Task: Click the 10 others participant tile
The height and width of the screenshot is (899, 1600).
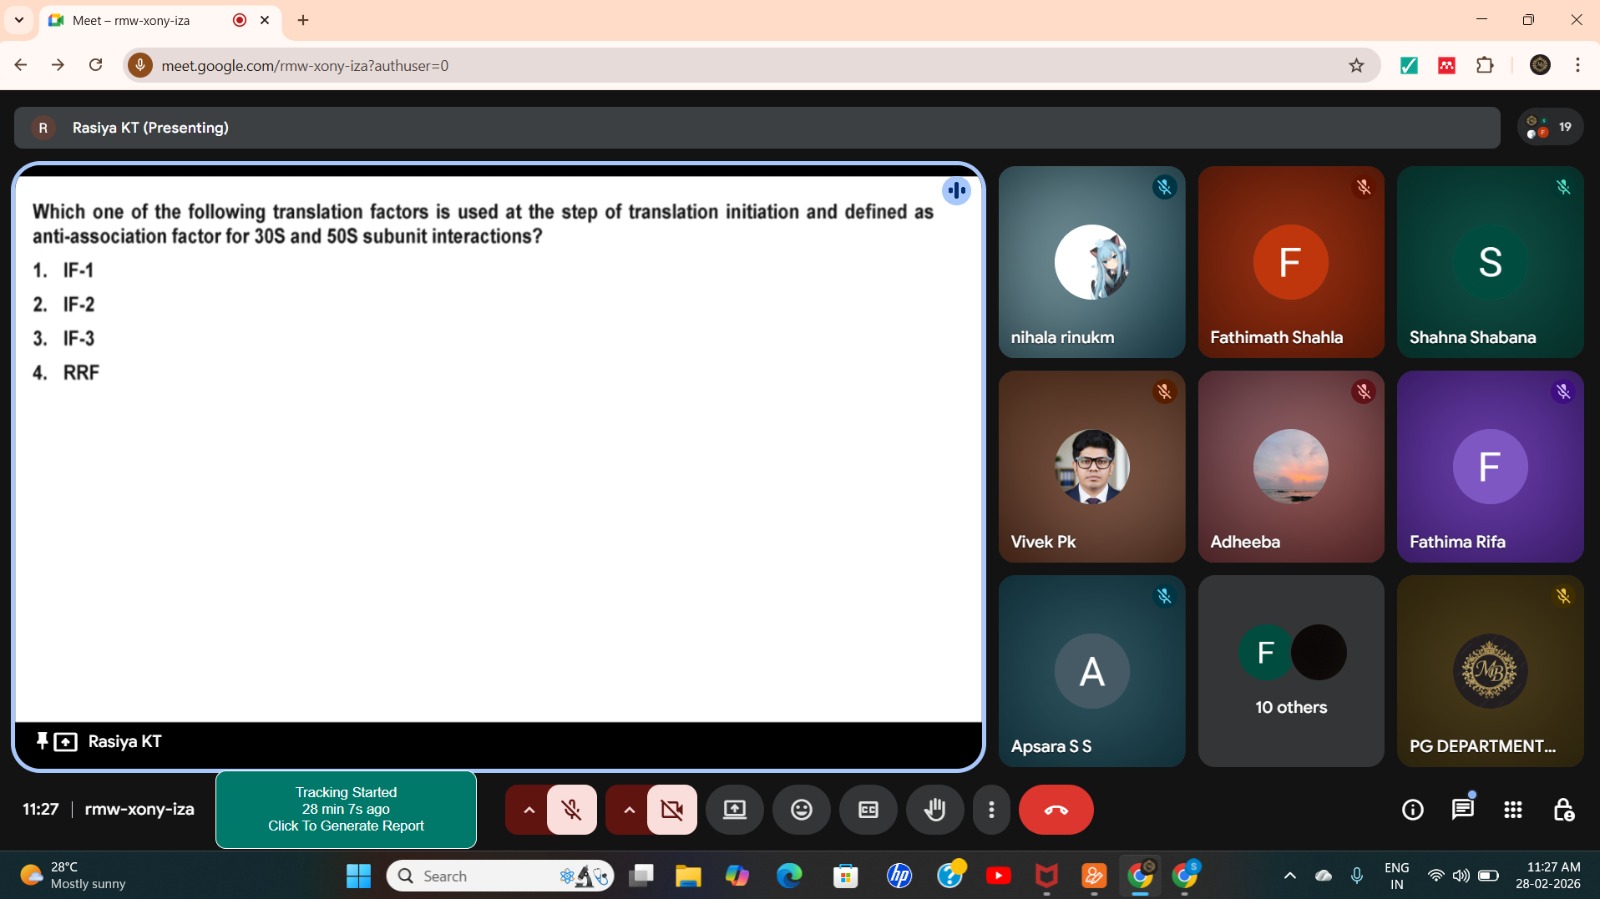Action: click(x=1290, y=671)
